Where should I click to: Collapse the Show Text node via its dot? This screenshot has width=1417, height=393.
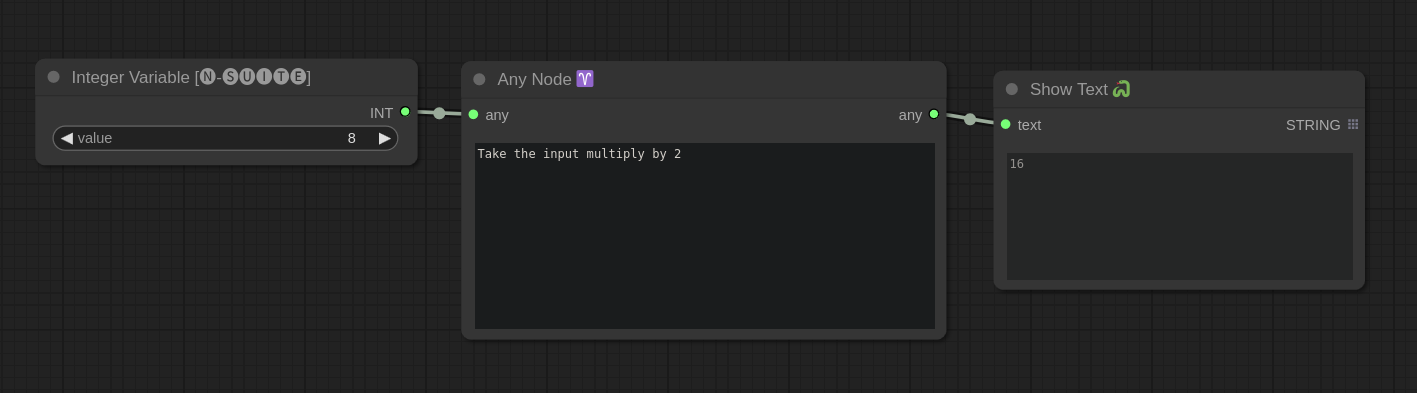pos(1012,89)
